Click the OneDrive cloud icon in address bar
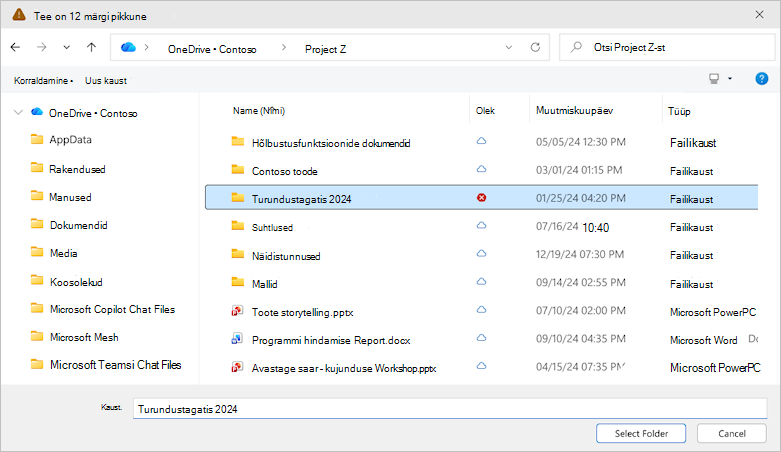Image resolution: width=781 pixels, height=452 pixels. [128, 47]
